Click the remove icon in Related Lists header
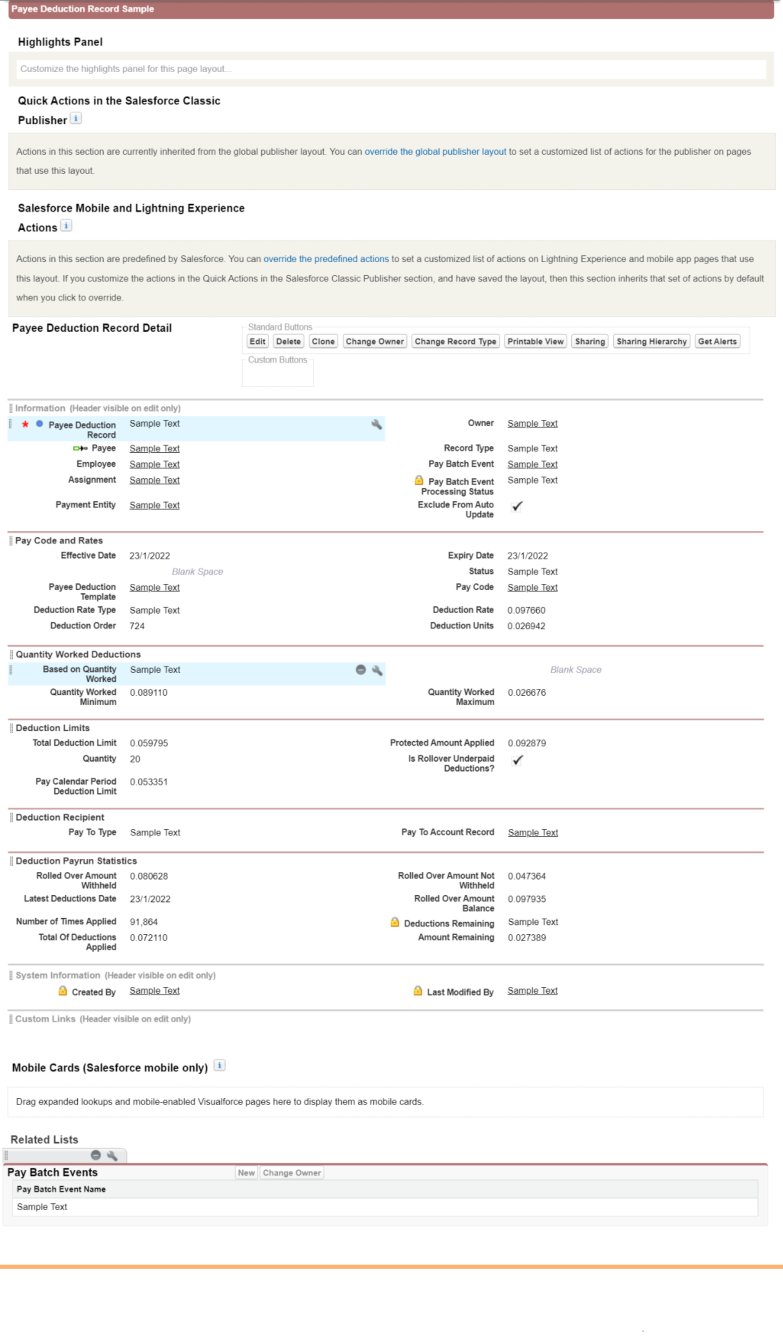Image resolution: width=783 pixels, height=1338 pixels. coord(96,1155)
